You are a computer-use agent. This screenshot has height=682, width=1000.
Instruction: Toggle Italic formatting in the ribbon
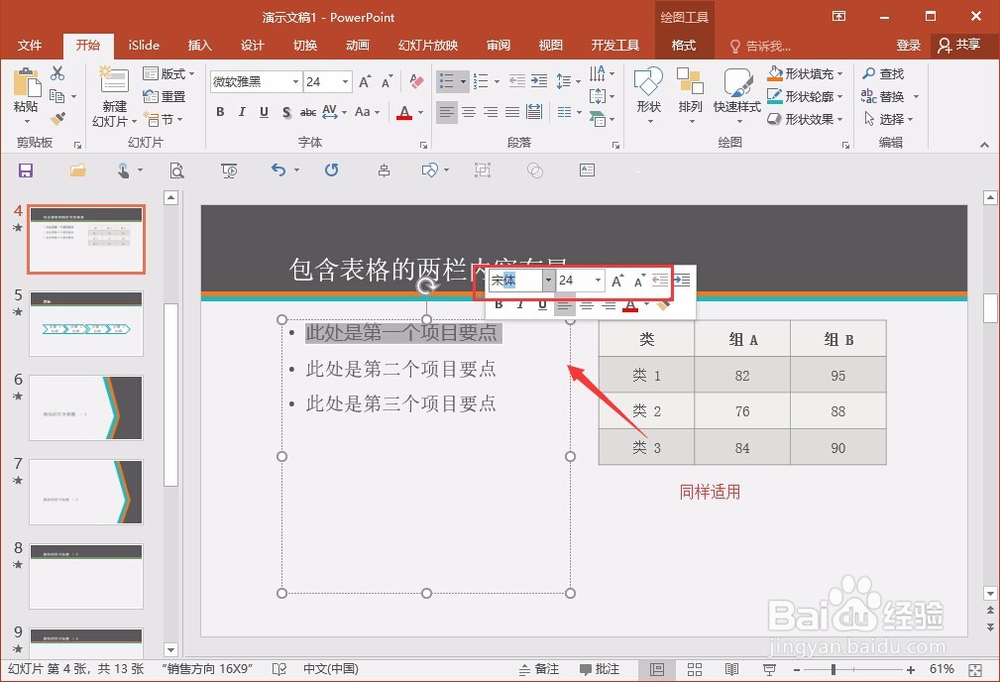[240, 113]
